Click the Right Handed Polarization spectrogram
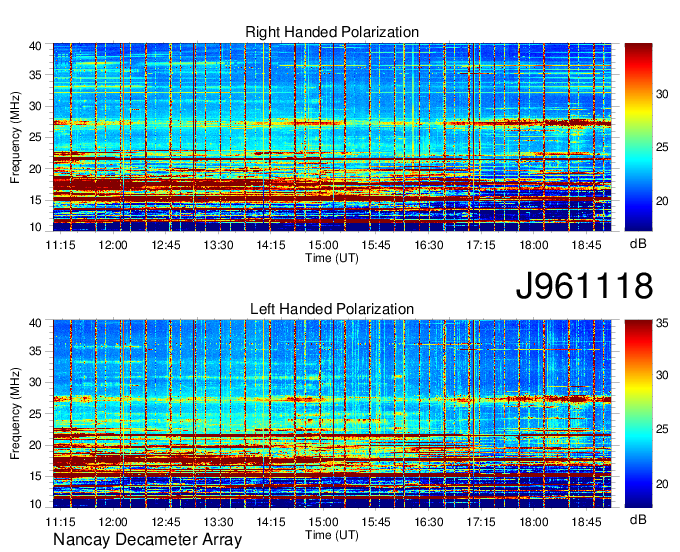Screen dimensions: 680x552 click(332, 137)
